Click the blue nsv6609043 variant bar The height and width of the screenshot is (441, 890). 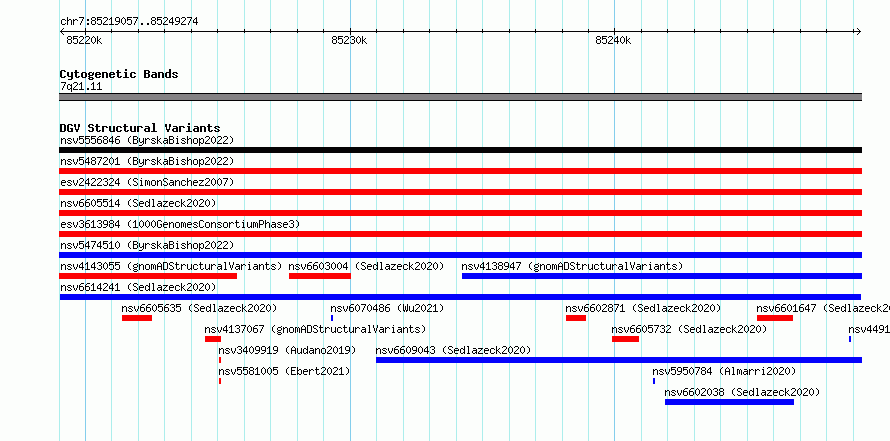pos(619,360)
